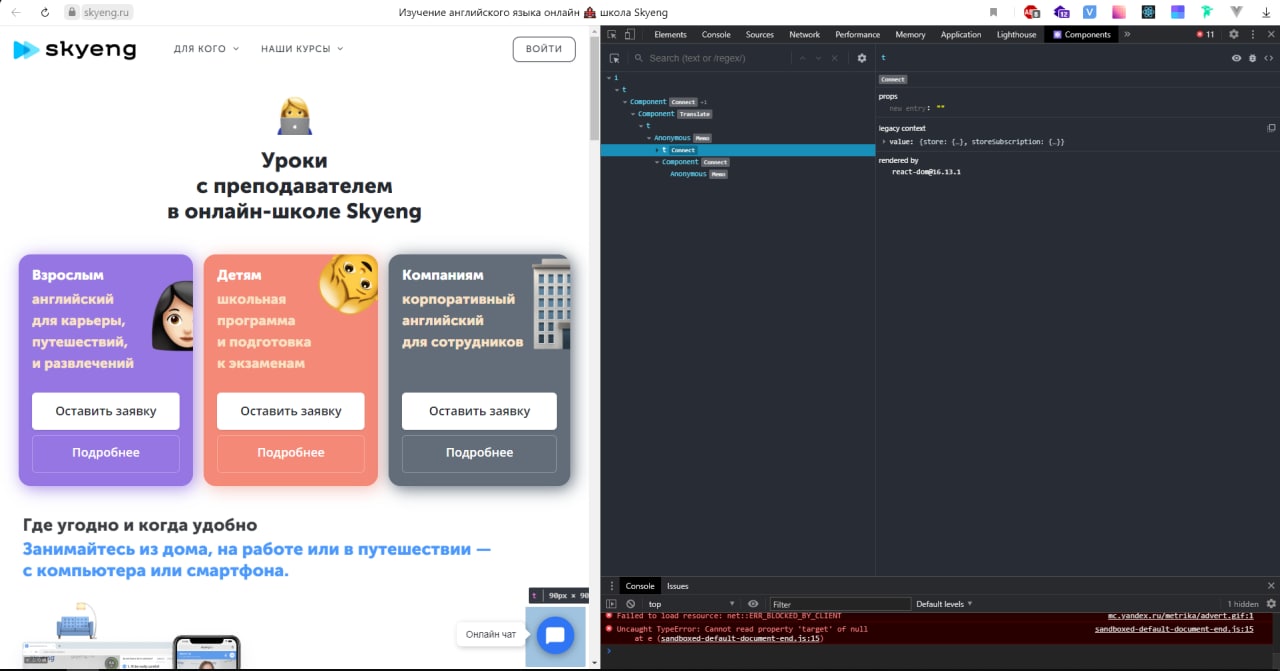The height and width of the screenshot is (671, 1280).
Task: Log component data to console bug icon
Action: pos(1252,58)
